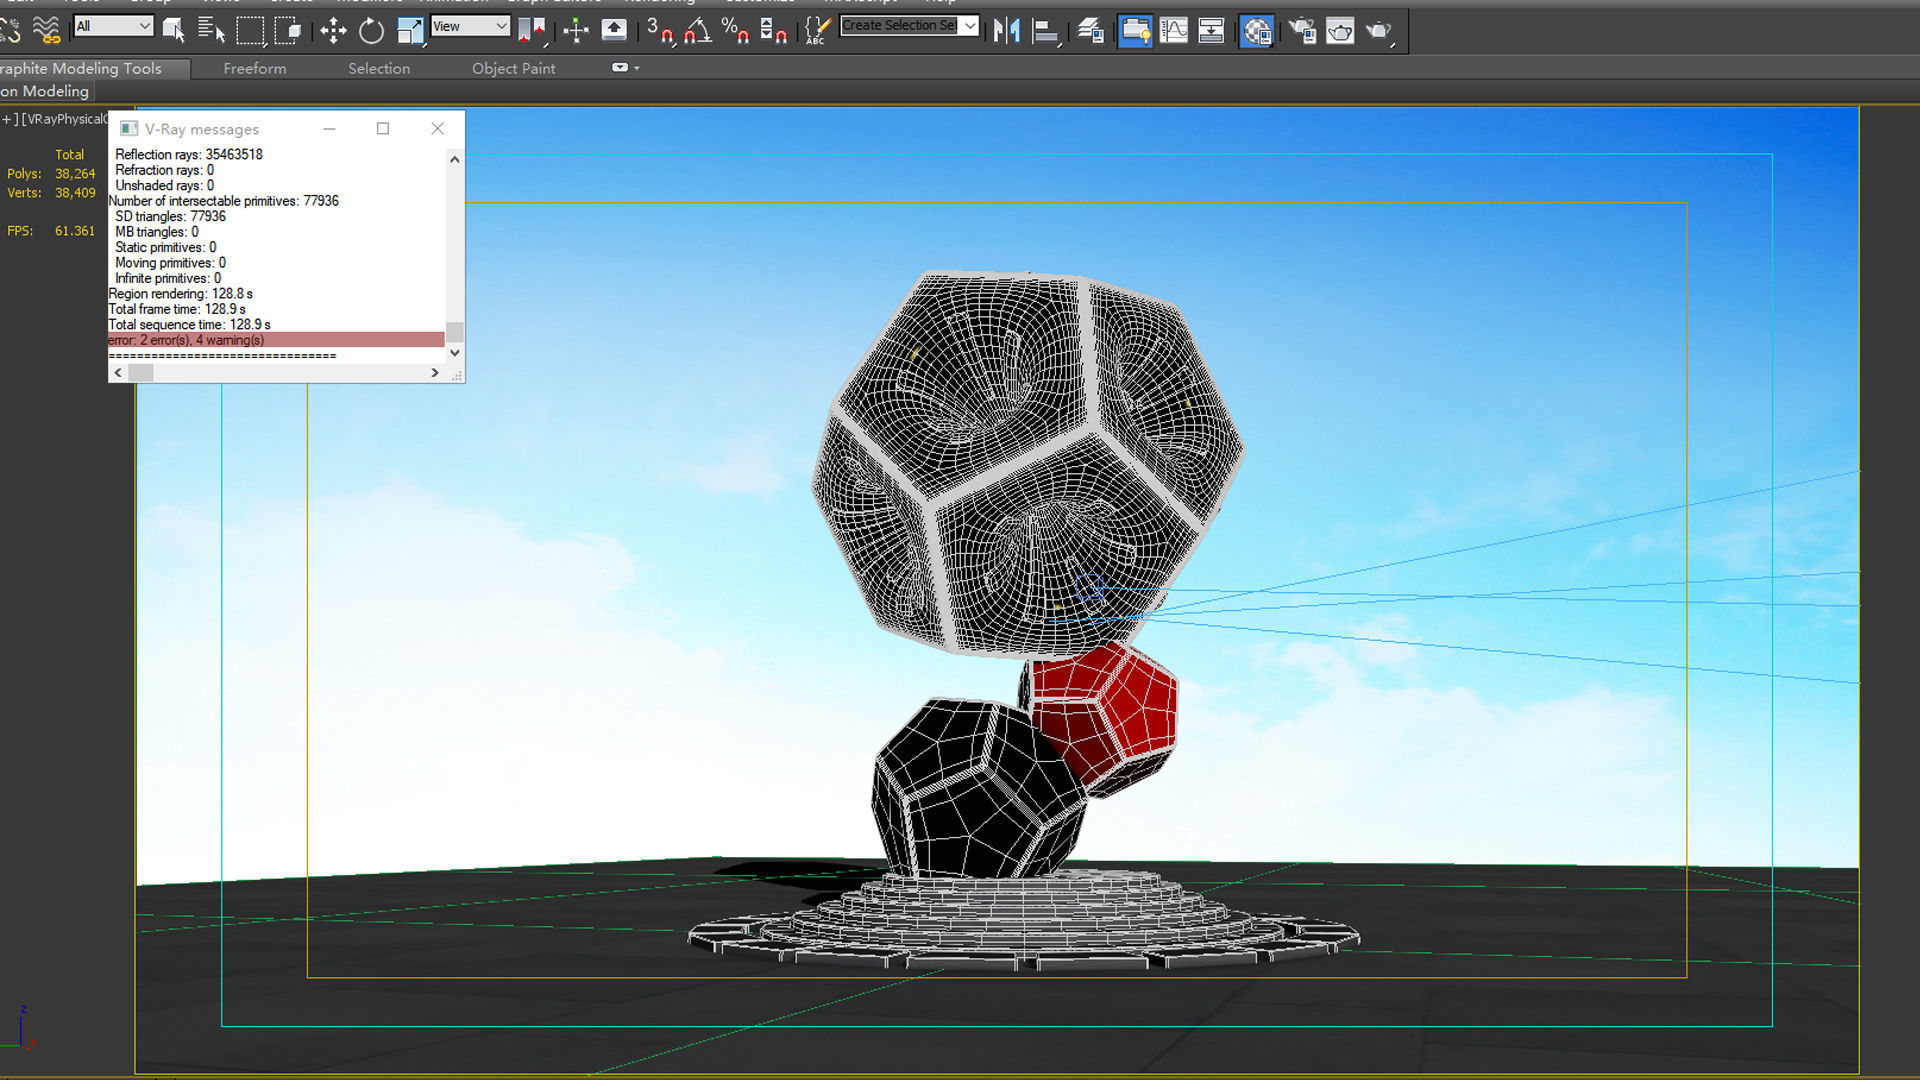Viewport: 1920px width, 1080px height.
Task: Open the Rendered Frame Window icon
Action: pyautogui.click(x=1340, y=31)
